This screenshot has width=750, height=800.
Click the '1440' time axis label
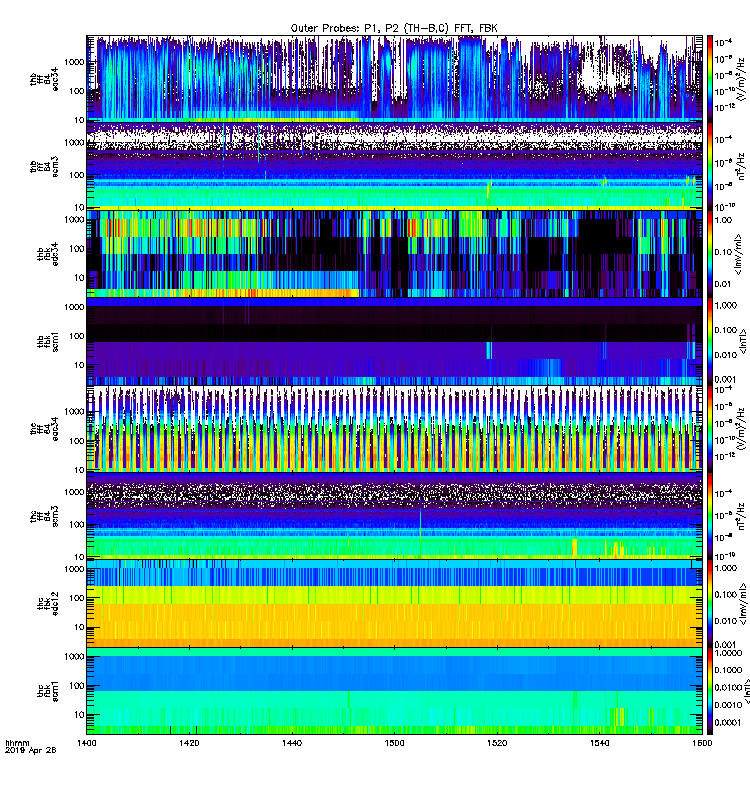[291, 743]
